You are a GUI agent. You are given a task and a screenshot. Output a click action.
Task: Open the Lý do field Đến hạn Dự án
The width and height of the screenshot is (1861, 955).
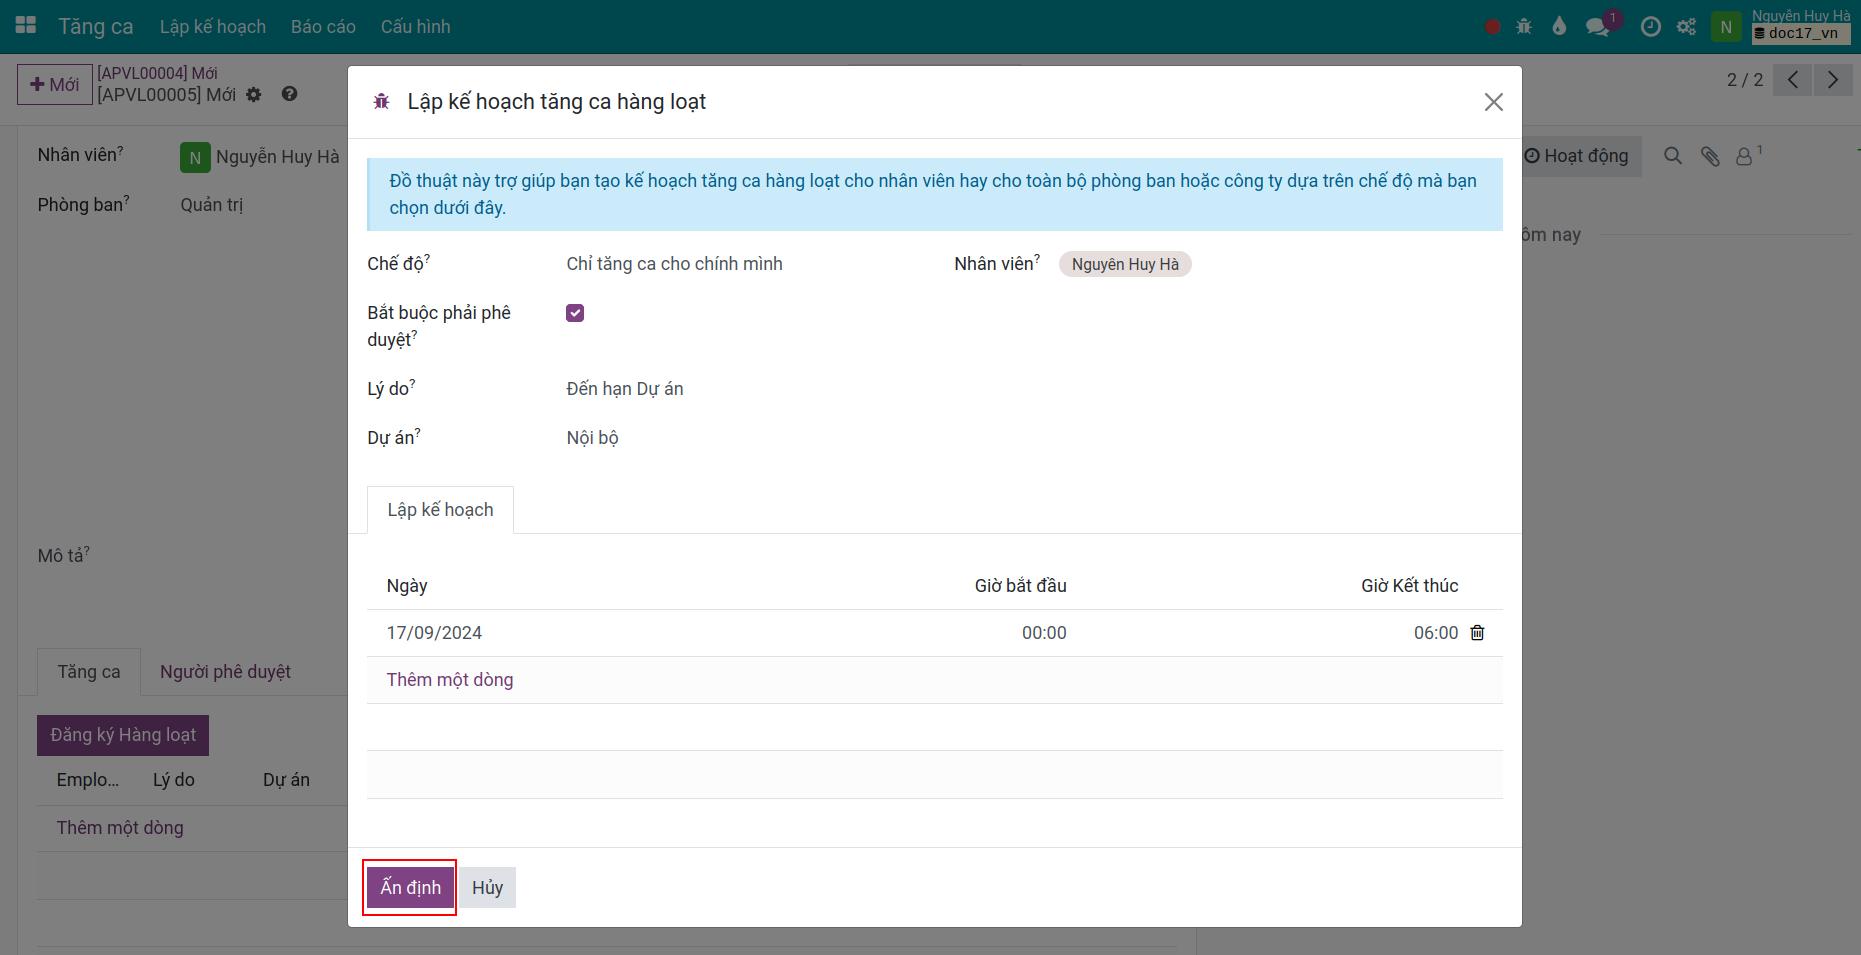740,389
